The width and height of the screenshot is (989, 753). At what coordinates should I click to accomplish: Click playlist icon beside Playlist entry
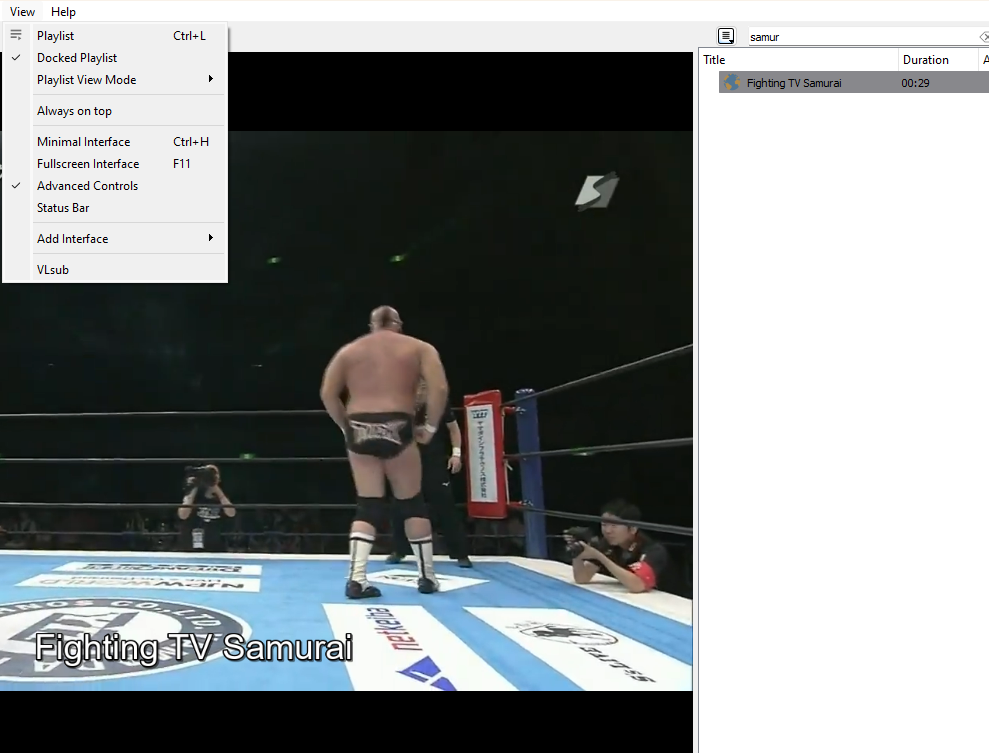coord(16,35)
